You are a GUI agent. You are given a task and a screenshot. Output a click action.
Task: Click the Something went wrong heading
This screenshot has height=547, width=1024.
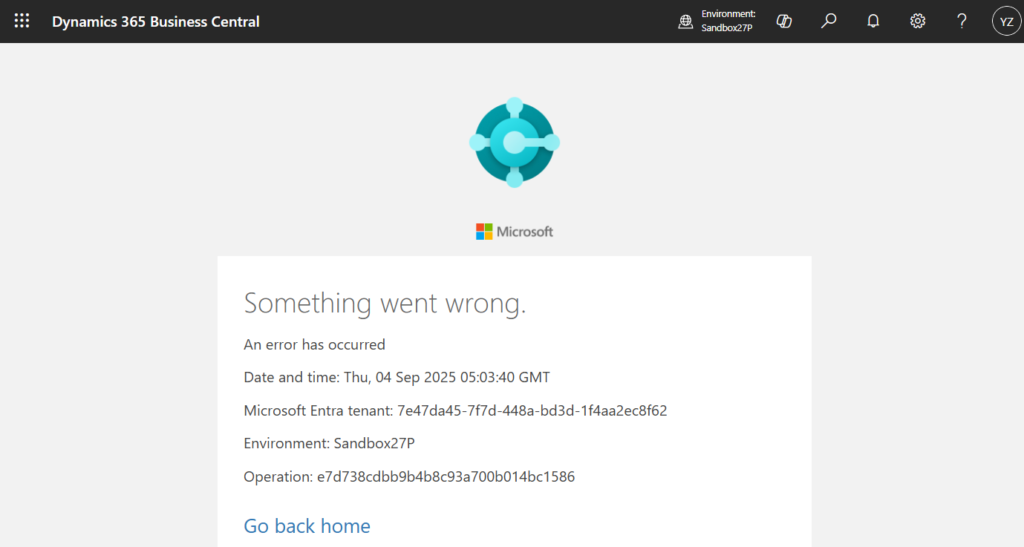click(385, 304)
